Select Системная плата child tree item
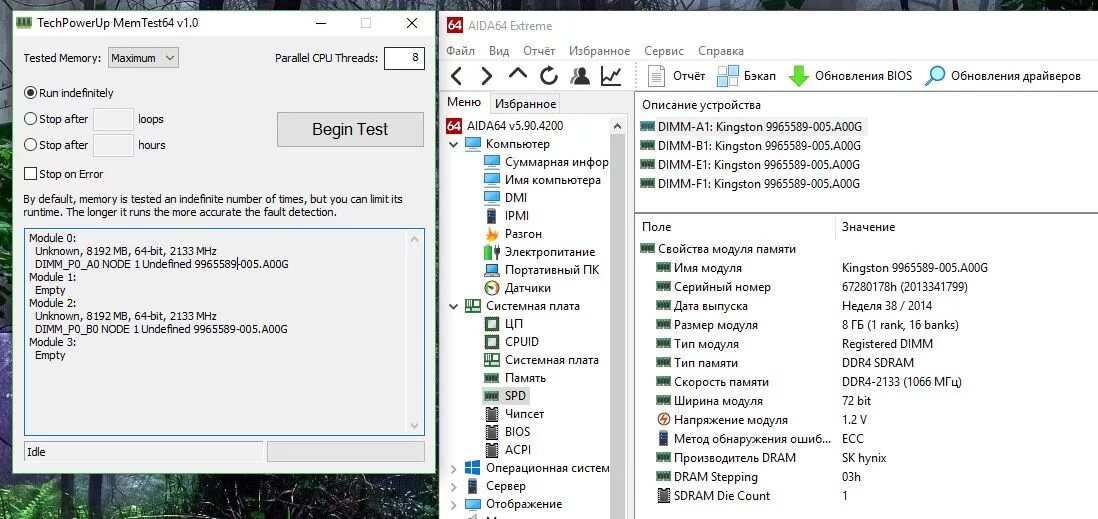 click(x=541, y=360)
